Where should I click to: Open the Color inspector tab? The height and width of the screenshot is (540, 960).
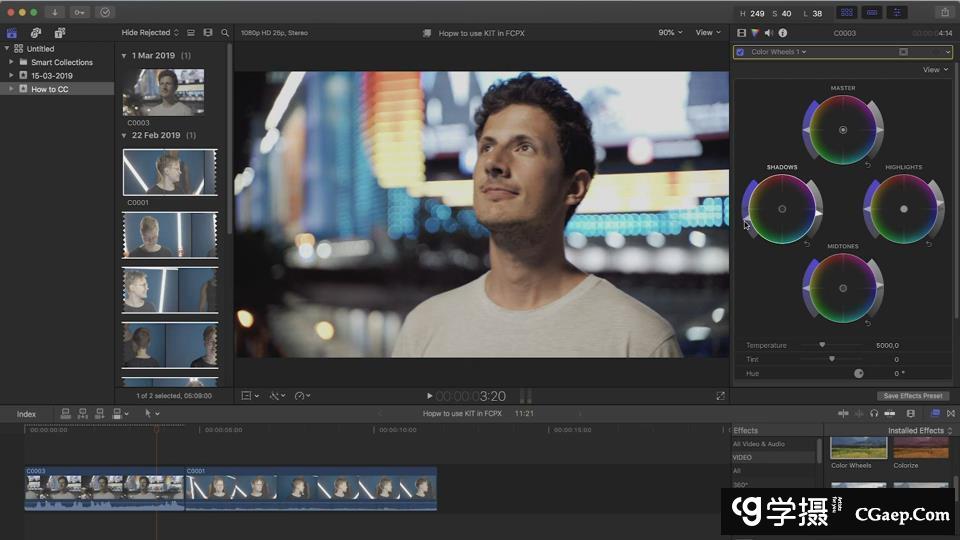755,33
